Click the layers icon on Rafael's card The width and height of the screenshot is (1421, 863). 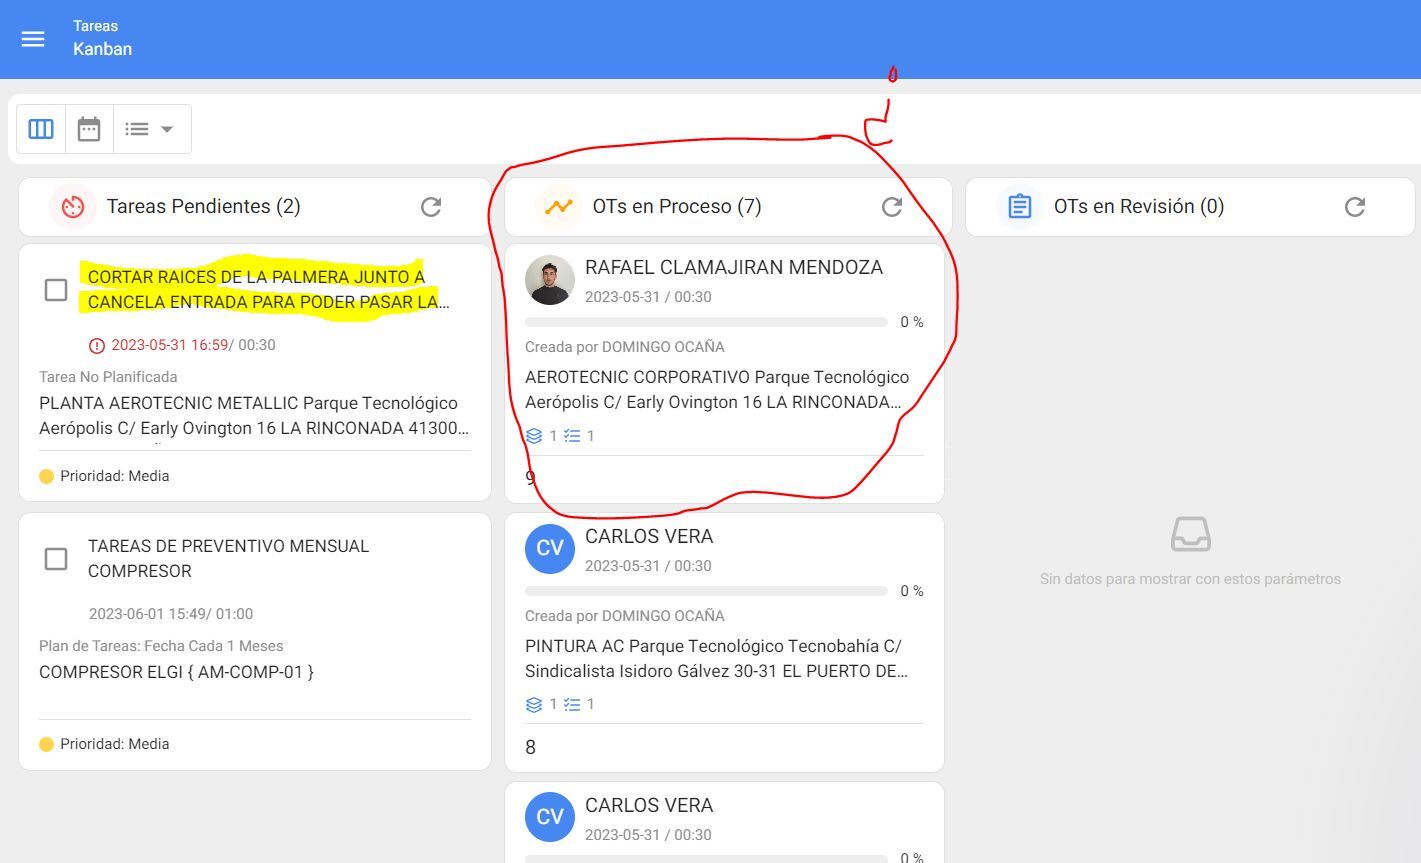pos(534,436)
